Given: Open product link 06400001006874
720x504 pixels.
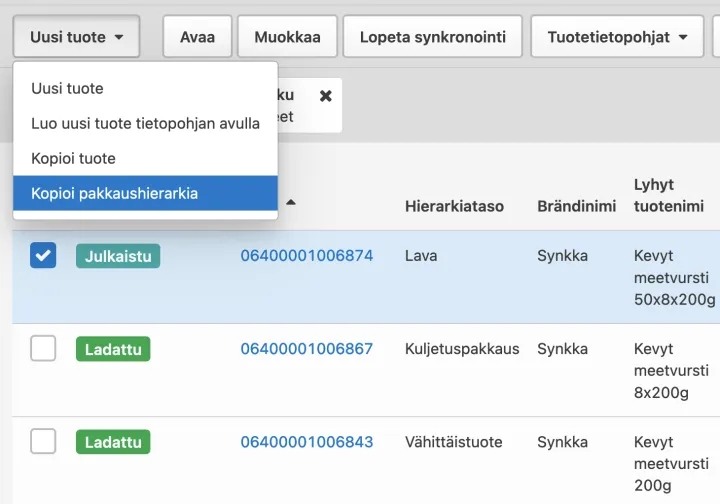Looking at the screenshot, I should pos(306,256).
